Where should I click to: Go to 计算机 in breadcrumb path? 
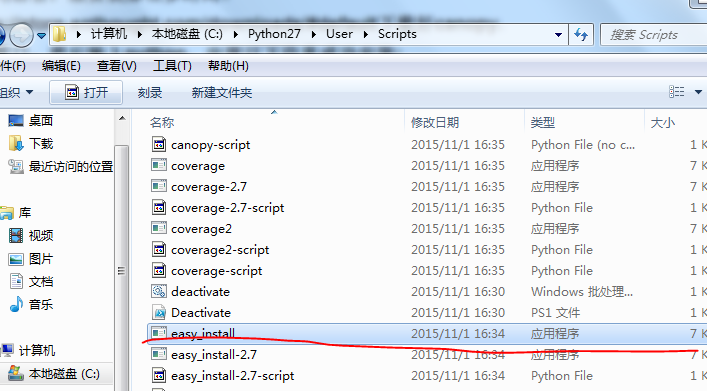pyautogui.click(x=109, y=34)
